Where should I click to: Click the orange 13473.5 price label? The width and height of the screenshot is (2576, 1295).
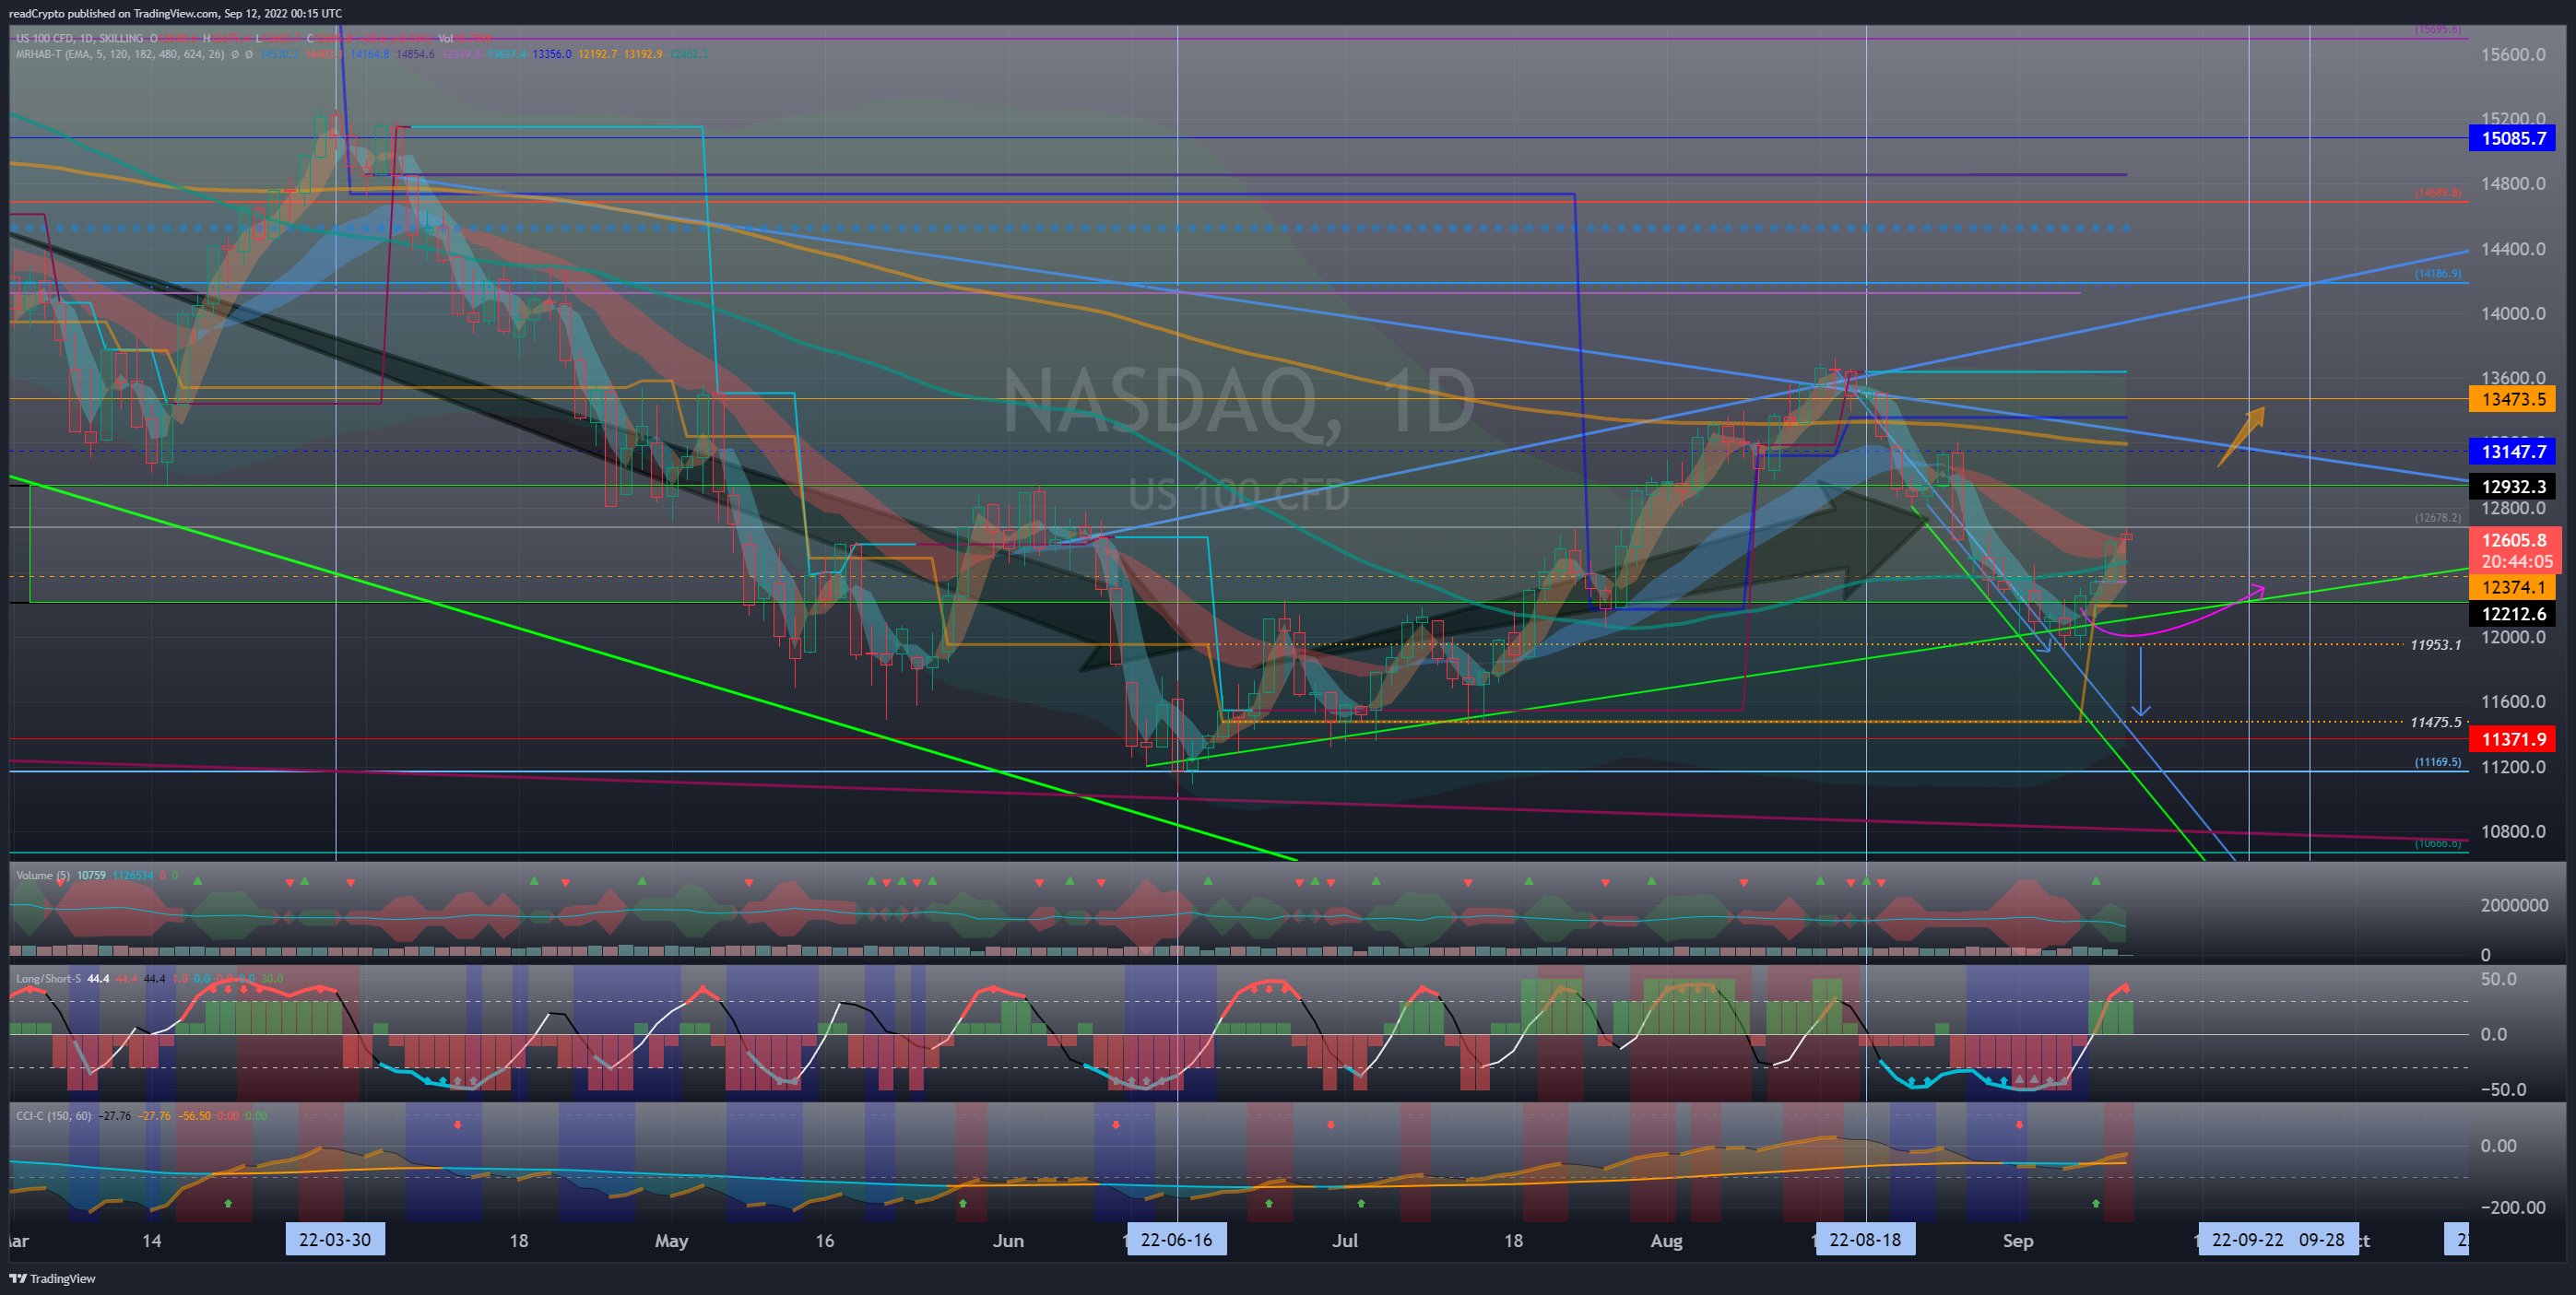tap(2513, 399)
